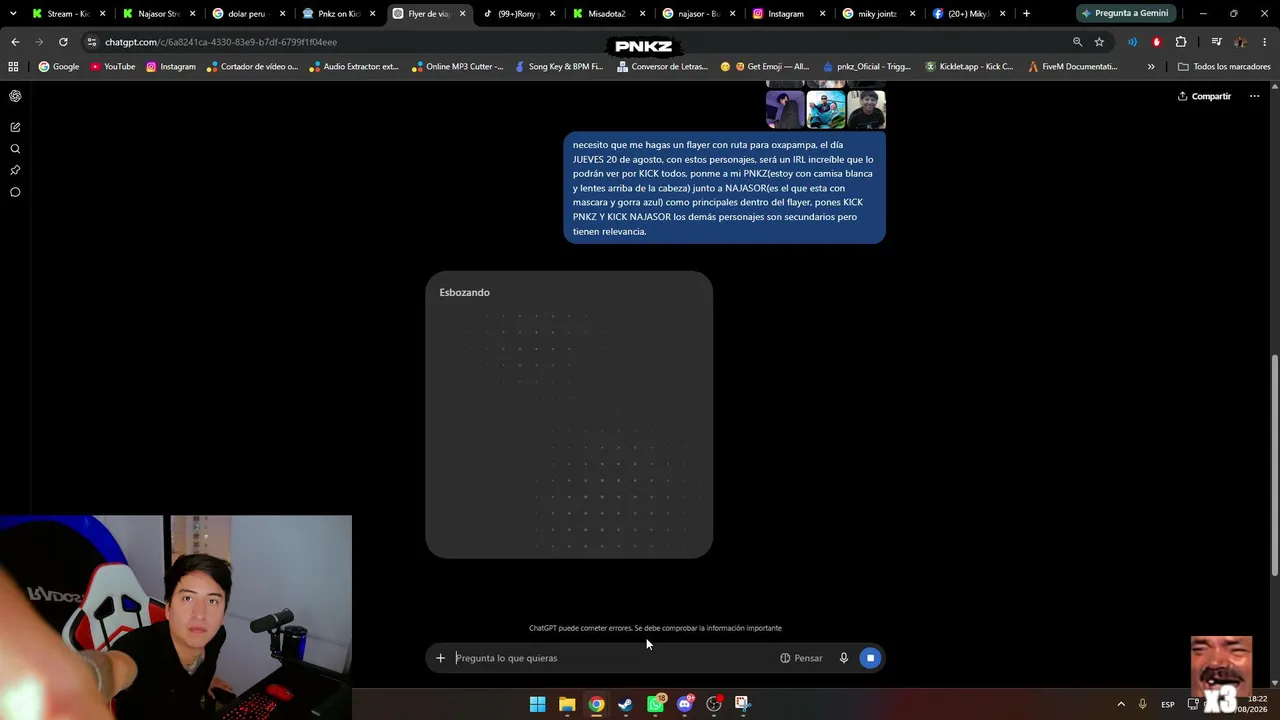The width and height of the screenshot is (1280, 720).
Task: Open the ChatGPT logo sidebar button
Action: coord(15,96)
